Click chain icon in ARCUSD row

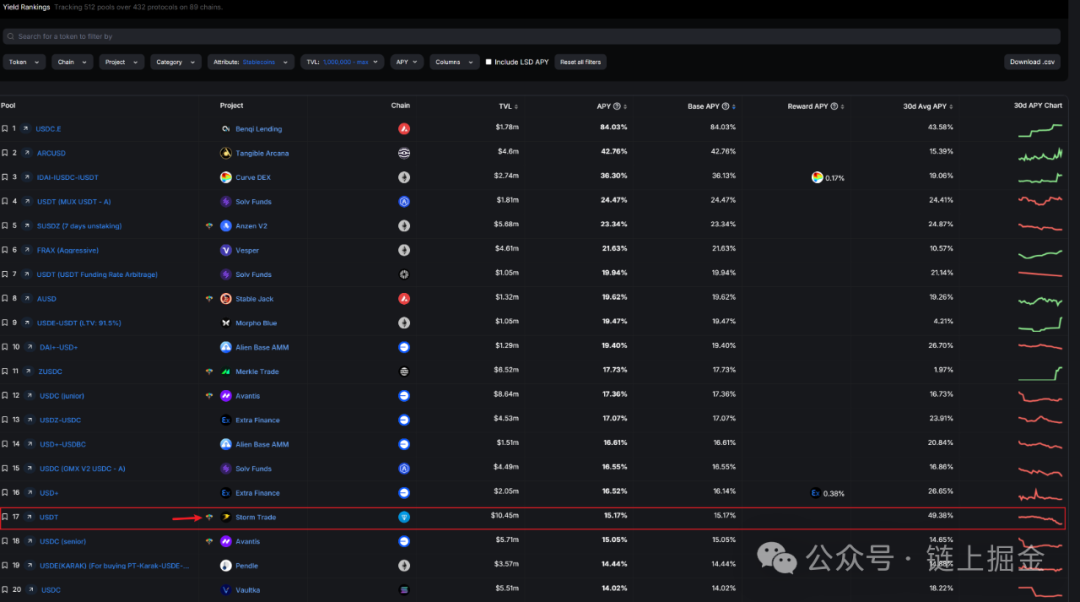[x=404, y=153]
